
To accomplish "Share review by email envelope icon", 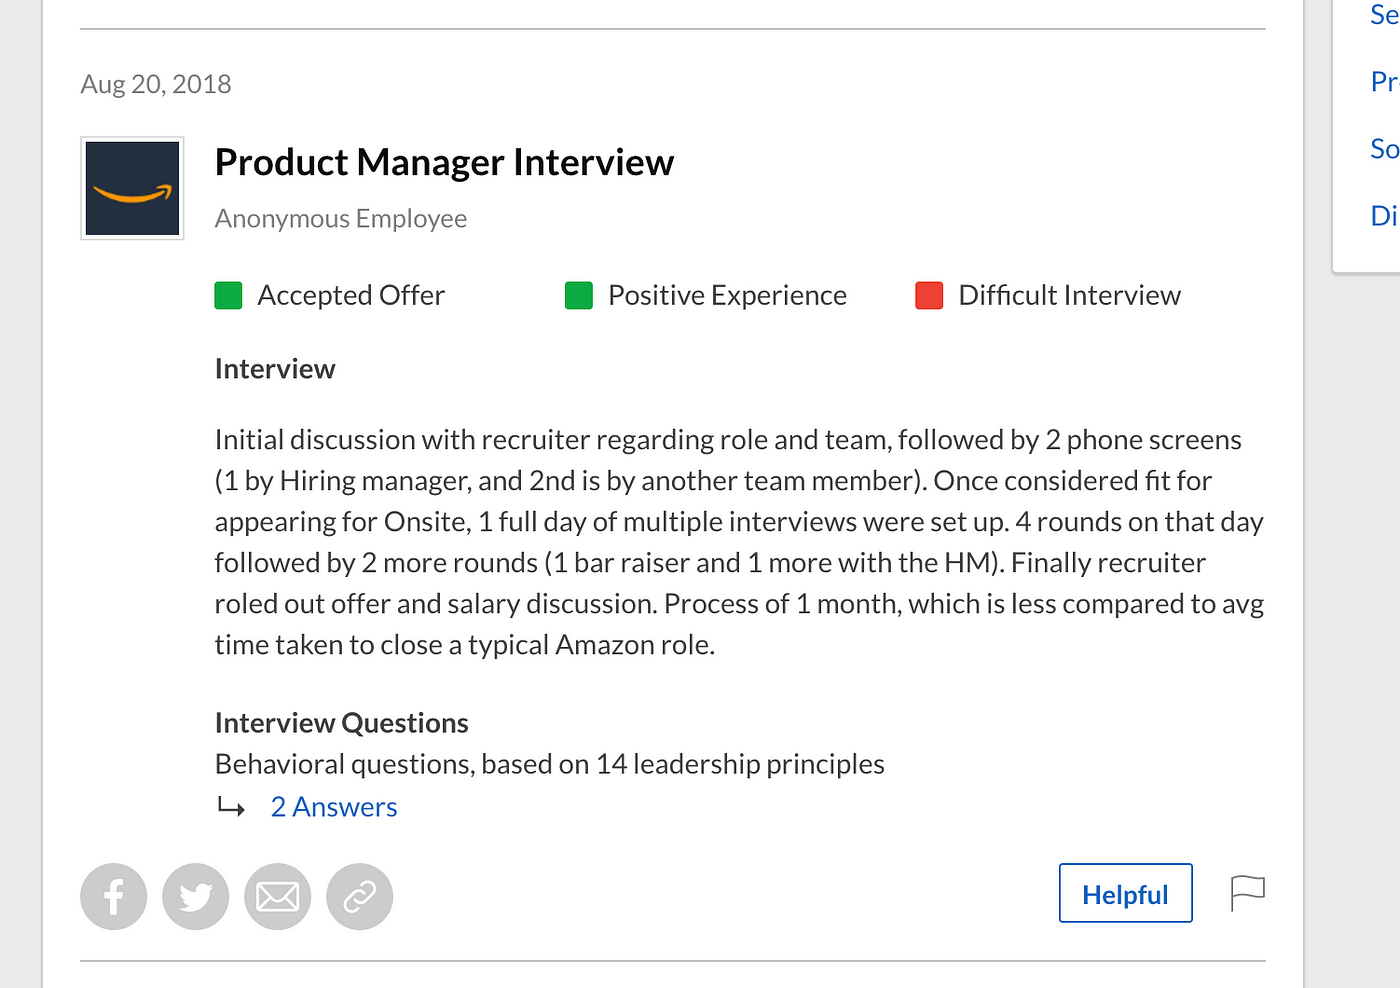I will point(277,896).
